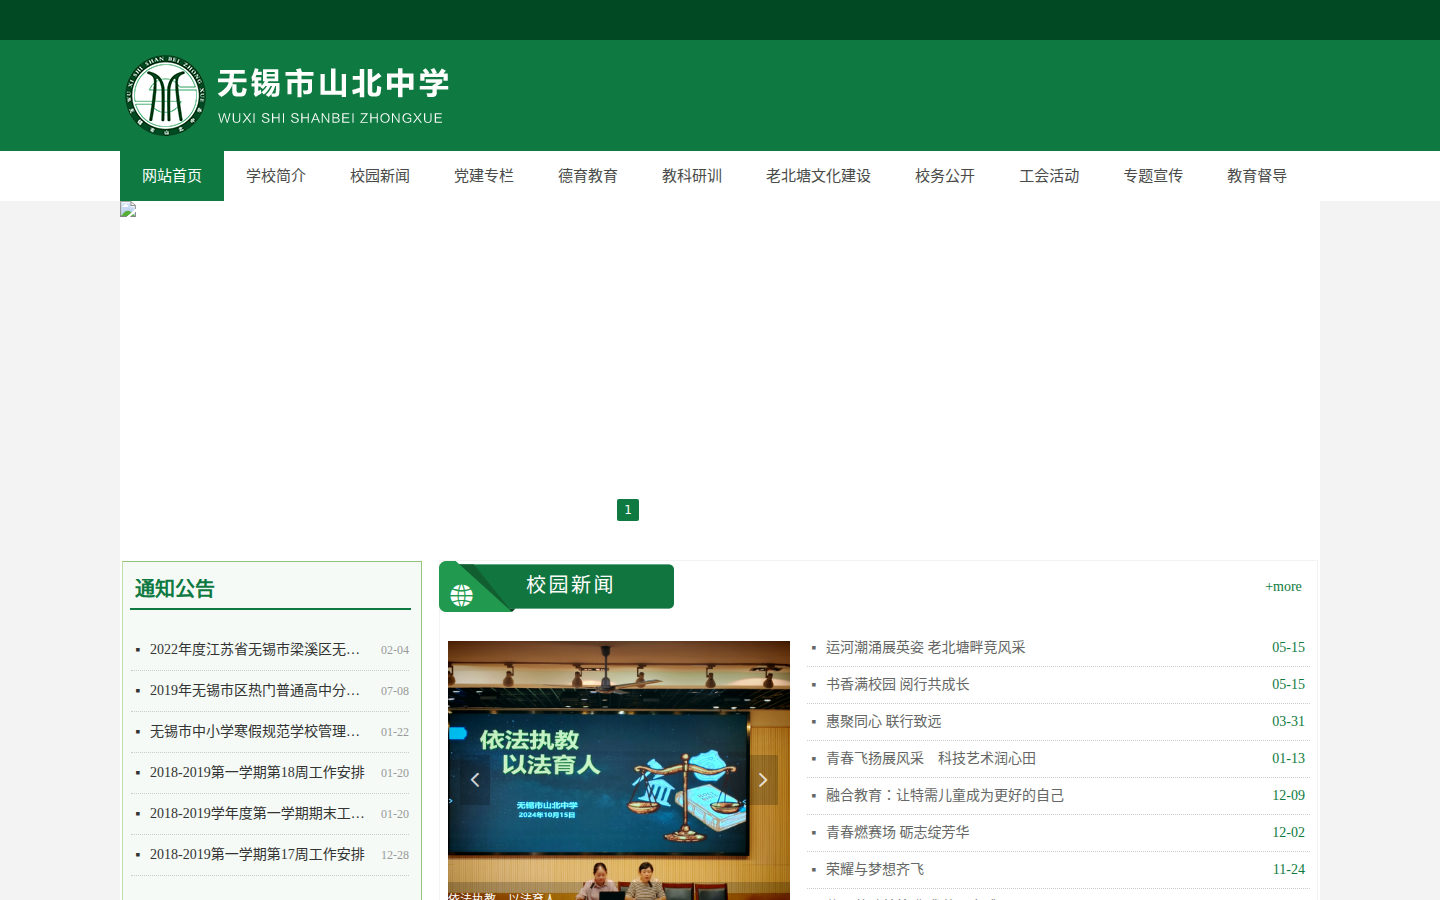Open 惠聚同心 联行致远 article

tap(884, 722)
